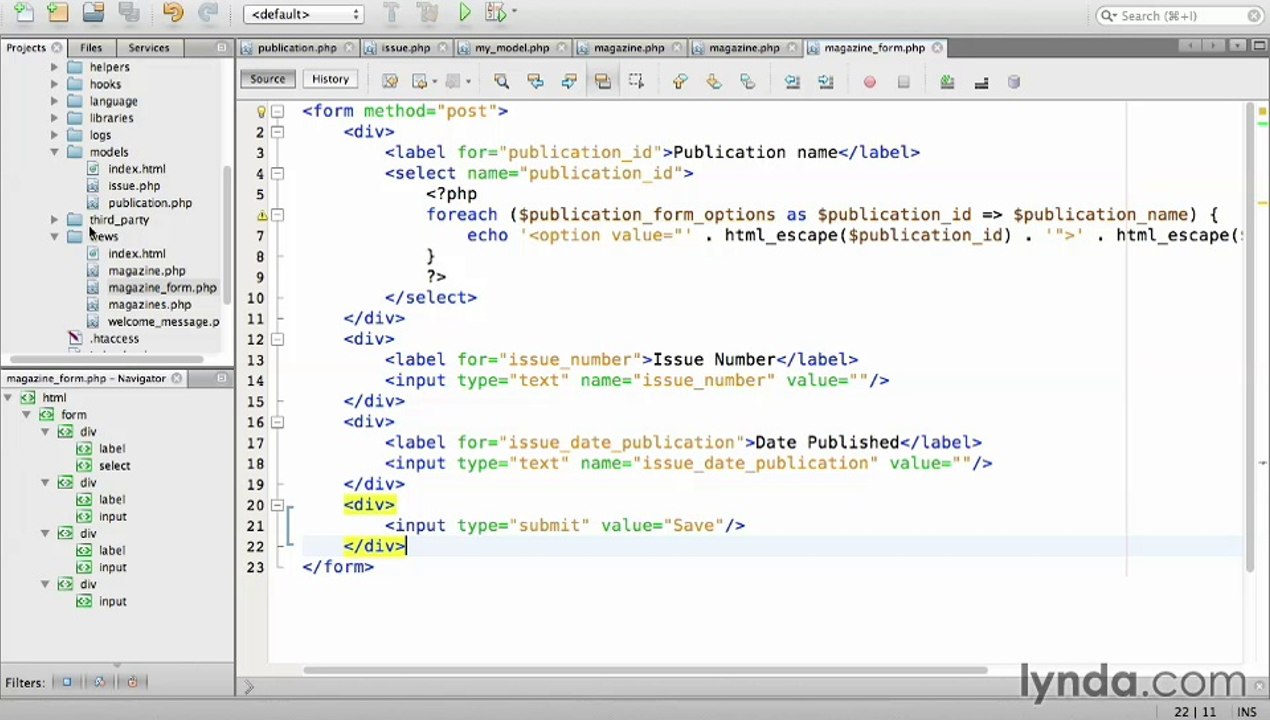Click Previous Bookmark icon
1270x720 pixels.
point(680,81)
